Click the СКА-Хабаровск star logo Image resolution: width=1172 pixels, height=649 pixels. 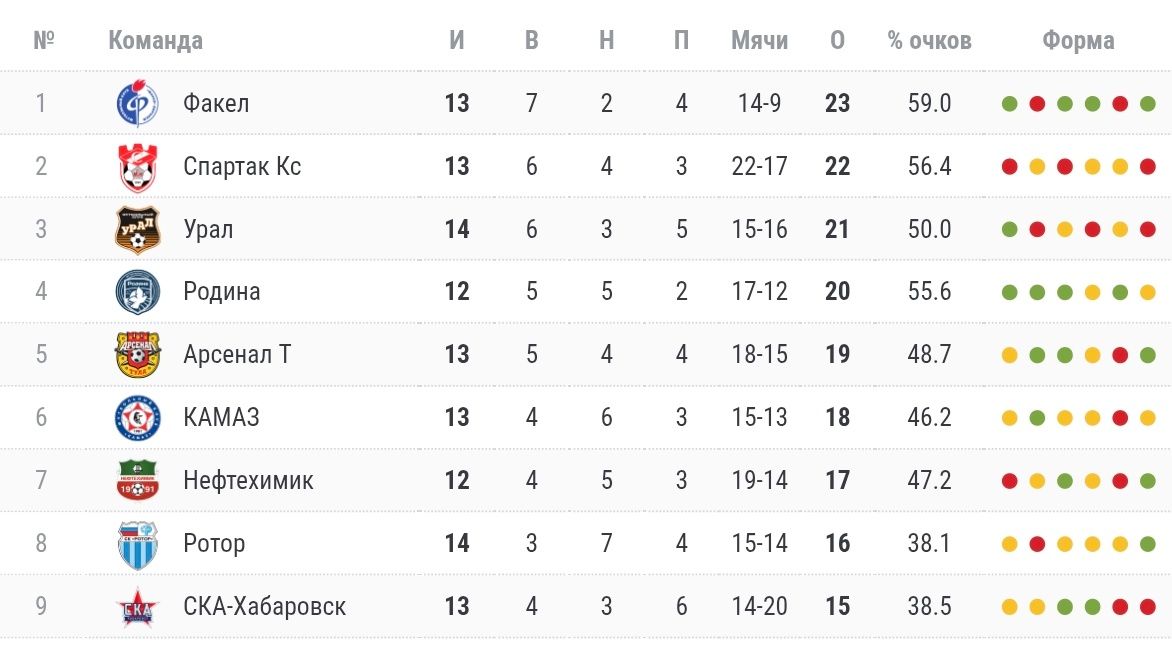137,606
